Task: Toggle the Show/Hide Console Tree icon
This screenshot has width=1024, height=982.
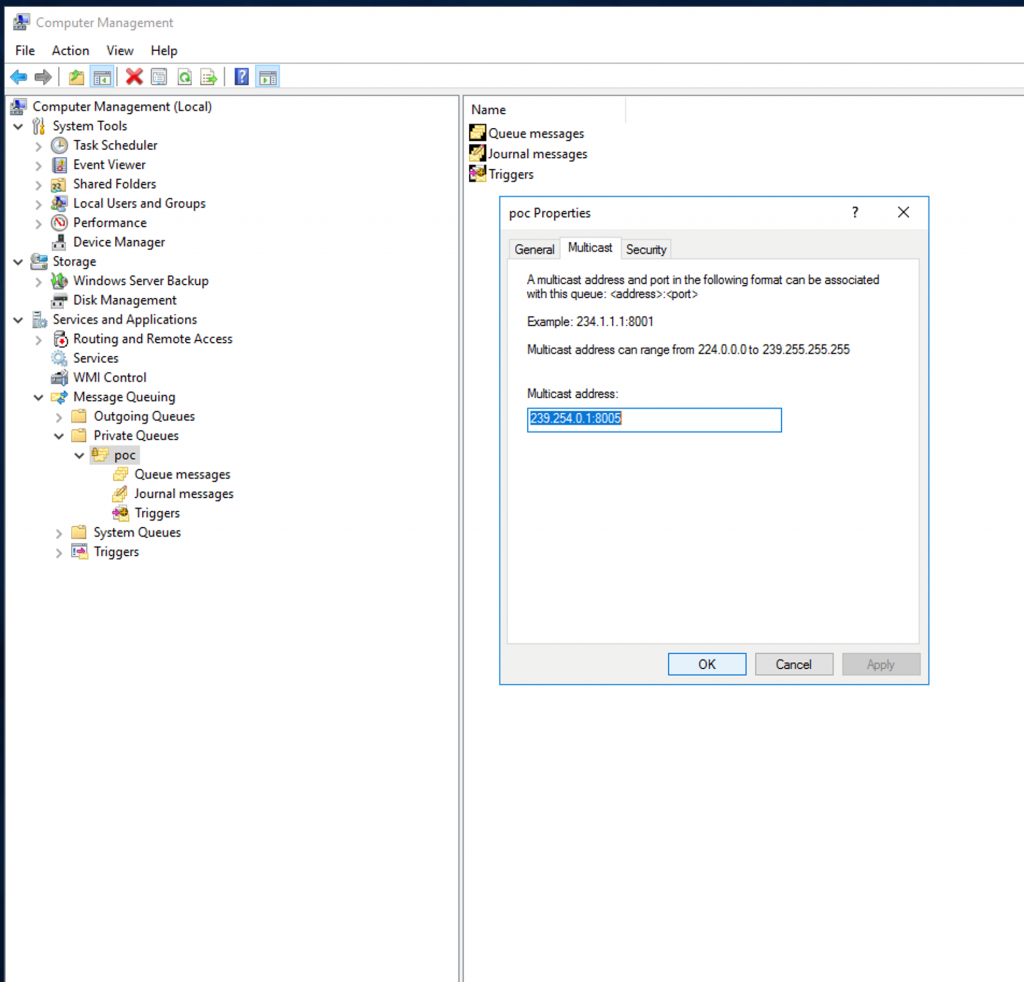Action: click(103, 77)
